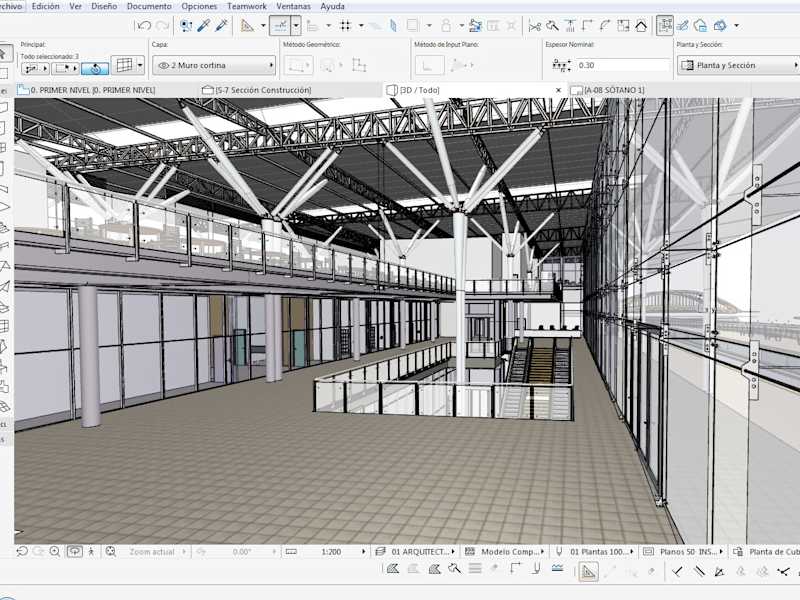Open the Muro cortina layer dropdown
This screenshot has width=800, height=600.
click(x=214, y=65)
